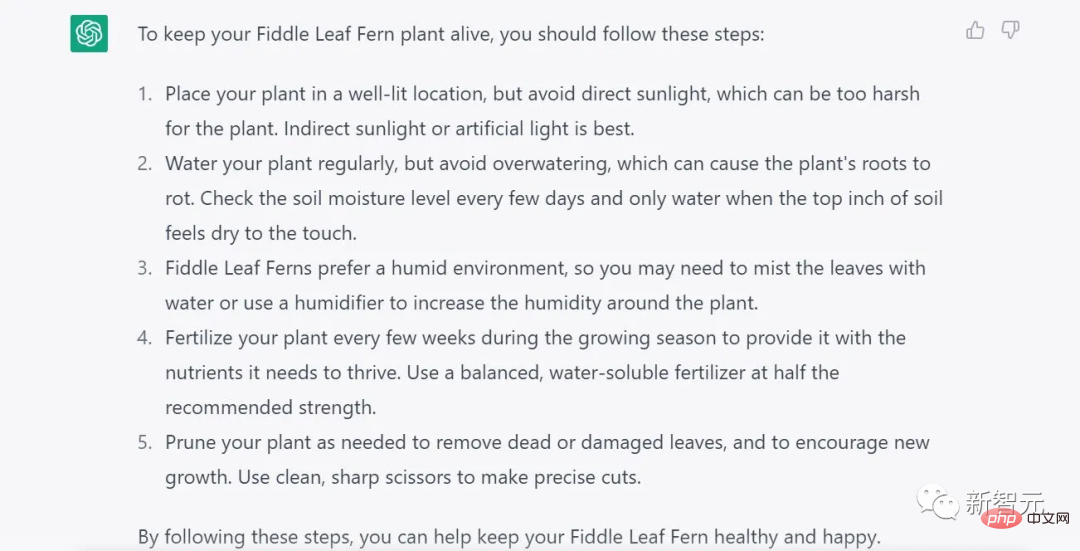Give the response a thumbs down
This screenshot has height=551, width=1080.
(x=1010, y=31)
